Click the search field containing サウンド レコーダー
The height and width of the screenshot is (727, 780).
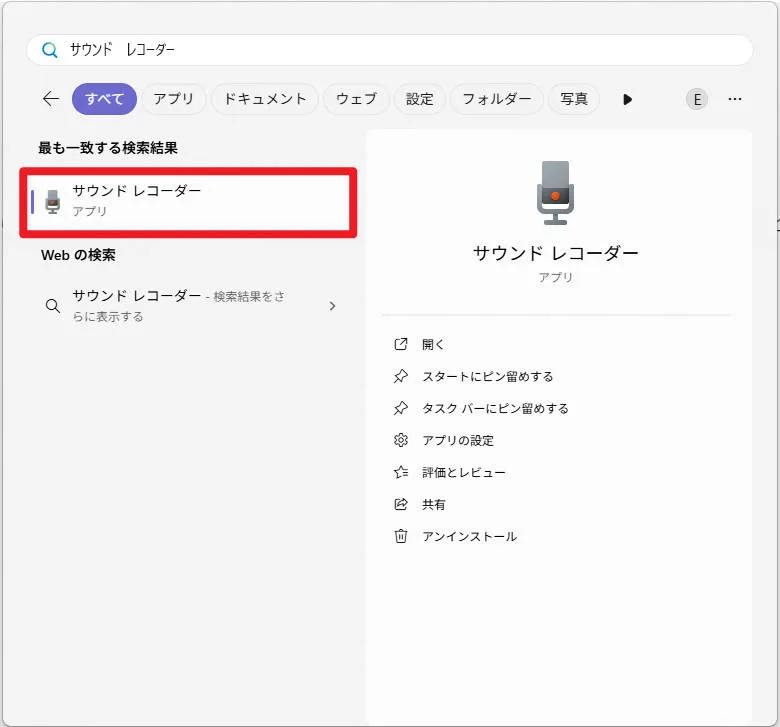click(x=390, y=50)
